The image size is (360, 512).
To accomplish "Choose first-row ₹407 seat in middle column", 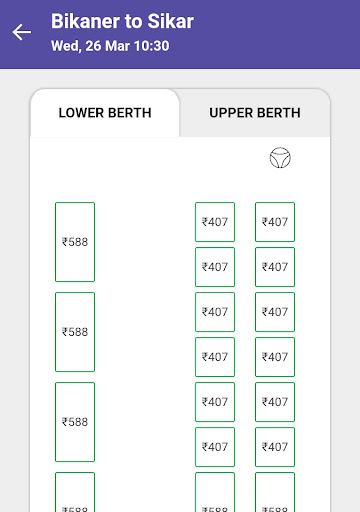I will pyautogui.click(x=215, y=222).
